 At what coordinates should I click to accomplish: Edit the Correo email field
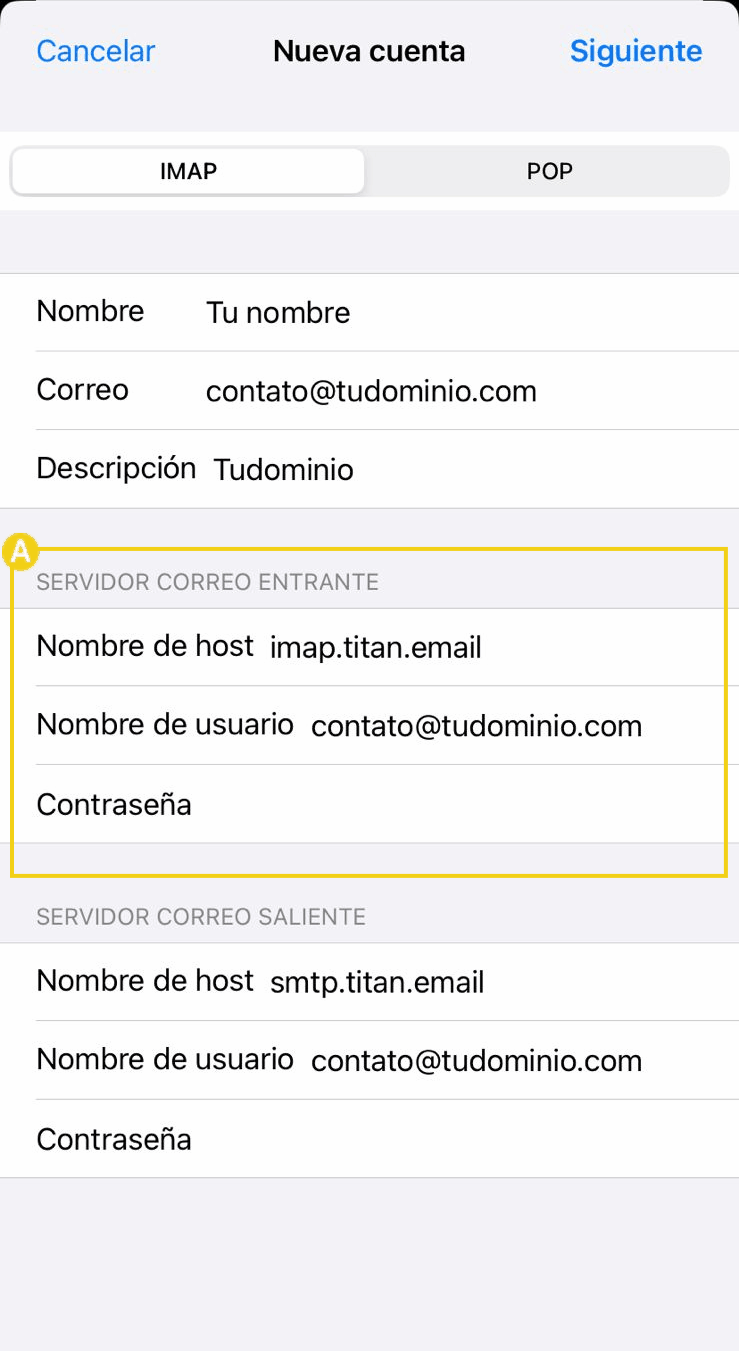point(371,391)
